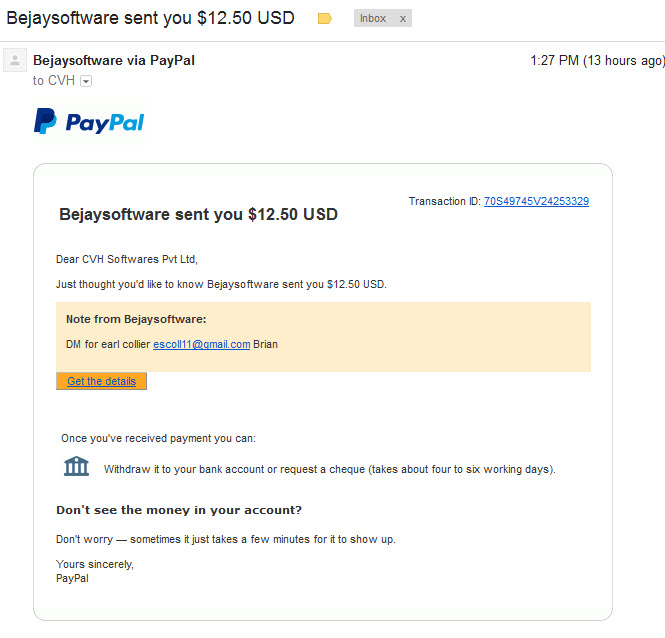
Task: Click the Get the details button
Action: pos(101,381)
